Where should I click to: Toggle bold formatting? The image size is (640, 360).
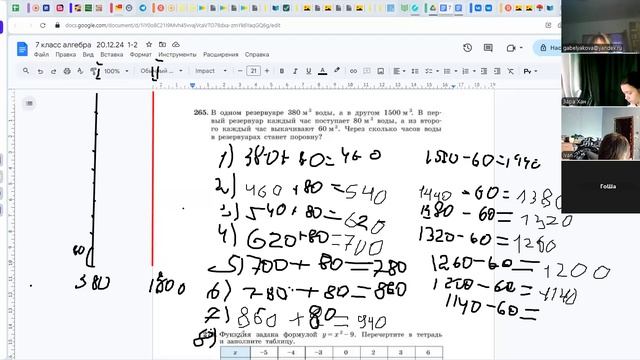(x=282, y=71)
